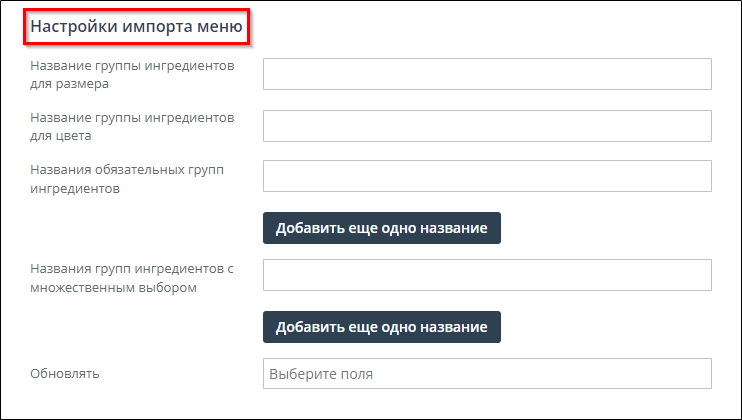Focus the multiple choice ingredient groups input
This screenshot has width=742, height=420.
point(486,276)
